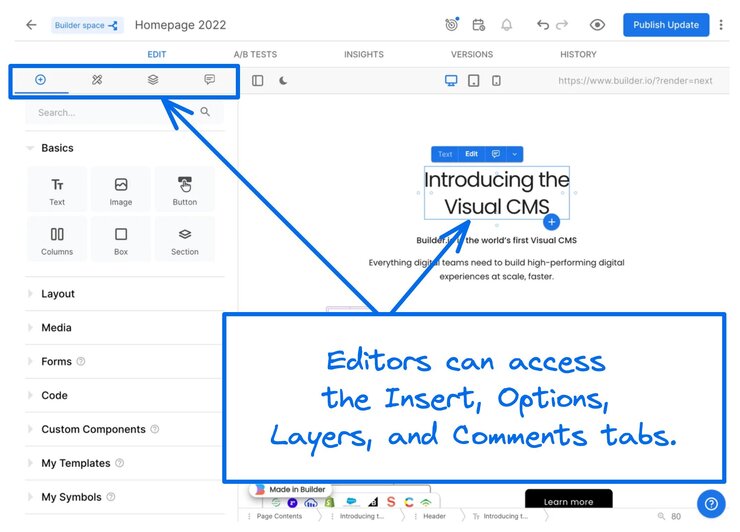Add block with blue plus button

click(552, 221)
